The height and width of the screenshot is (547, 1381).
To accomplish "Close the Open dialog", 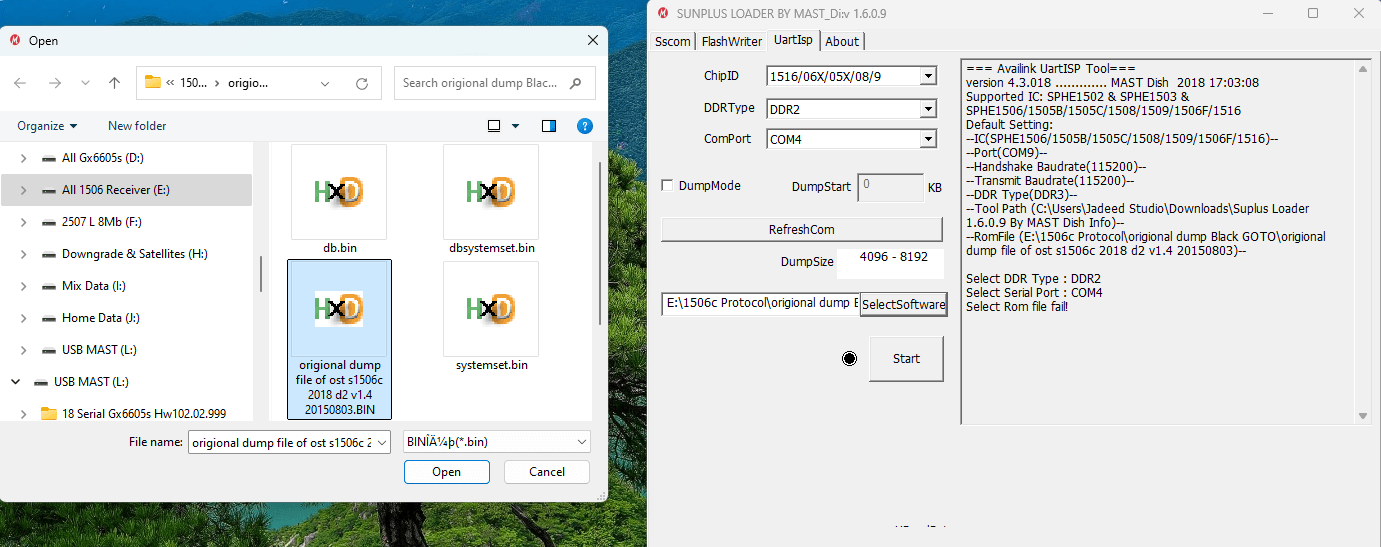I will tap(593, 40).
